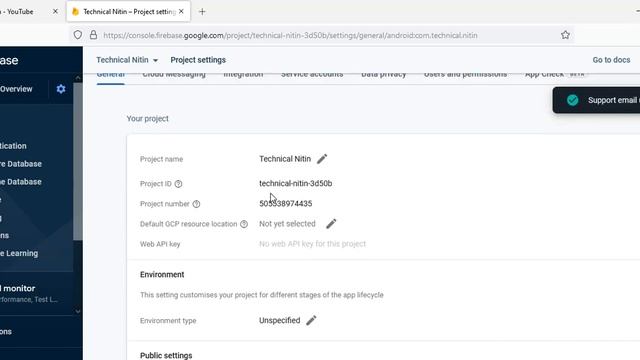Close the YouTube tab

click(56, 11)
